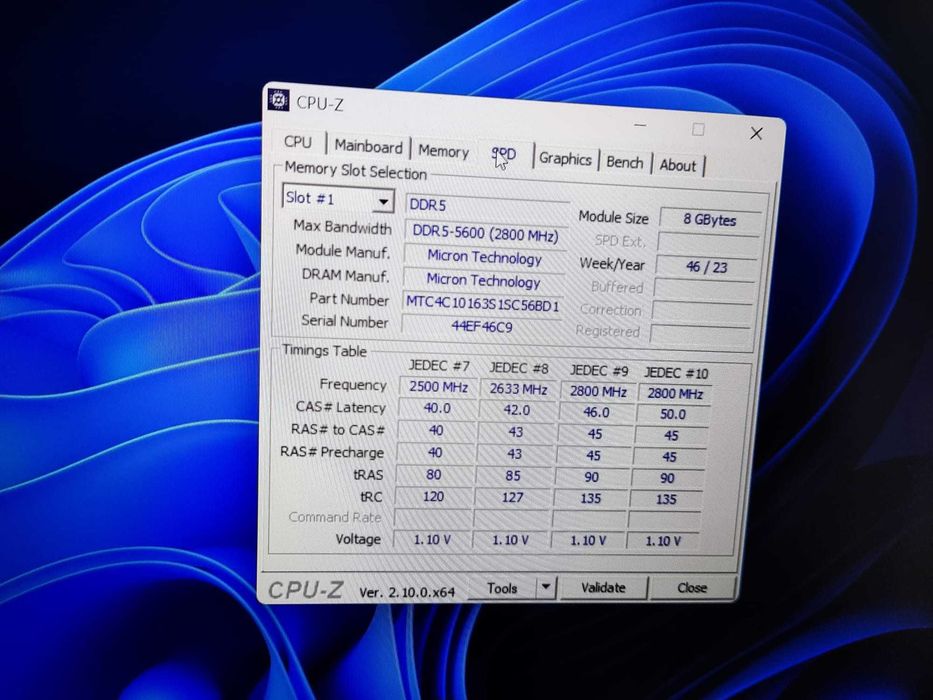Go to the Bench tab

pyautogui.click(x=625, y=162)
